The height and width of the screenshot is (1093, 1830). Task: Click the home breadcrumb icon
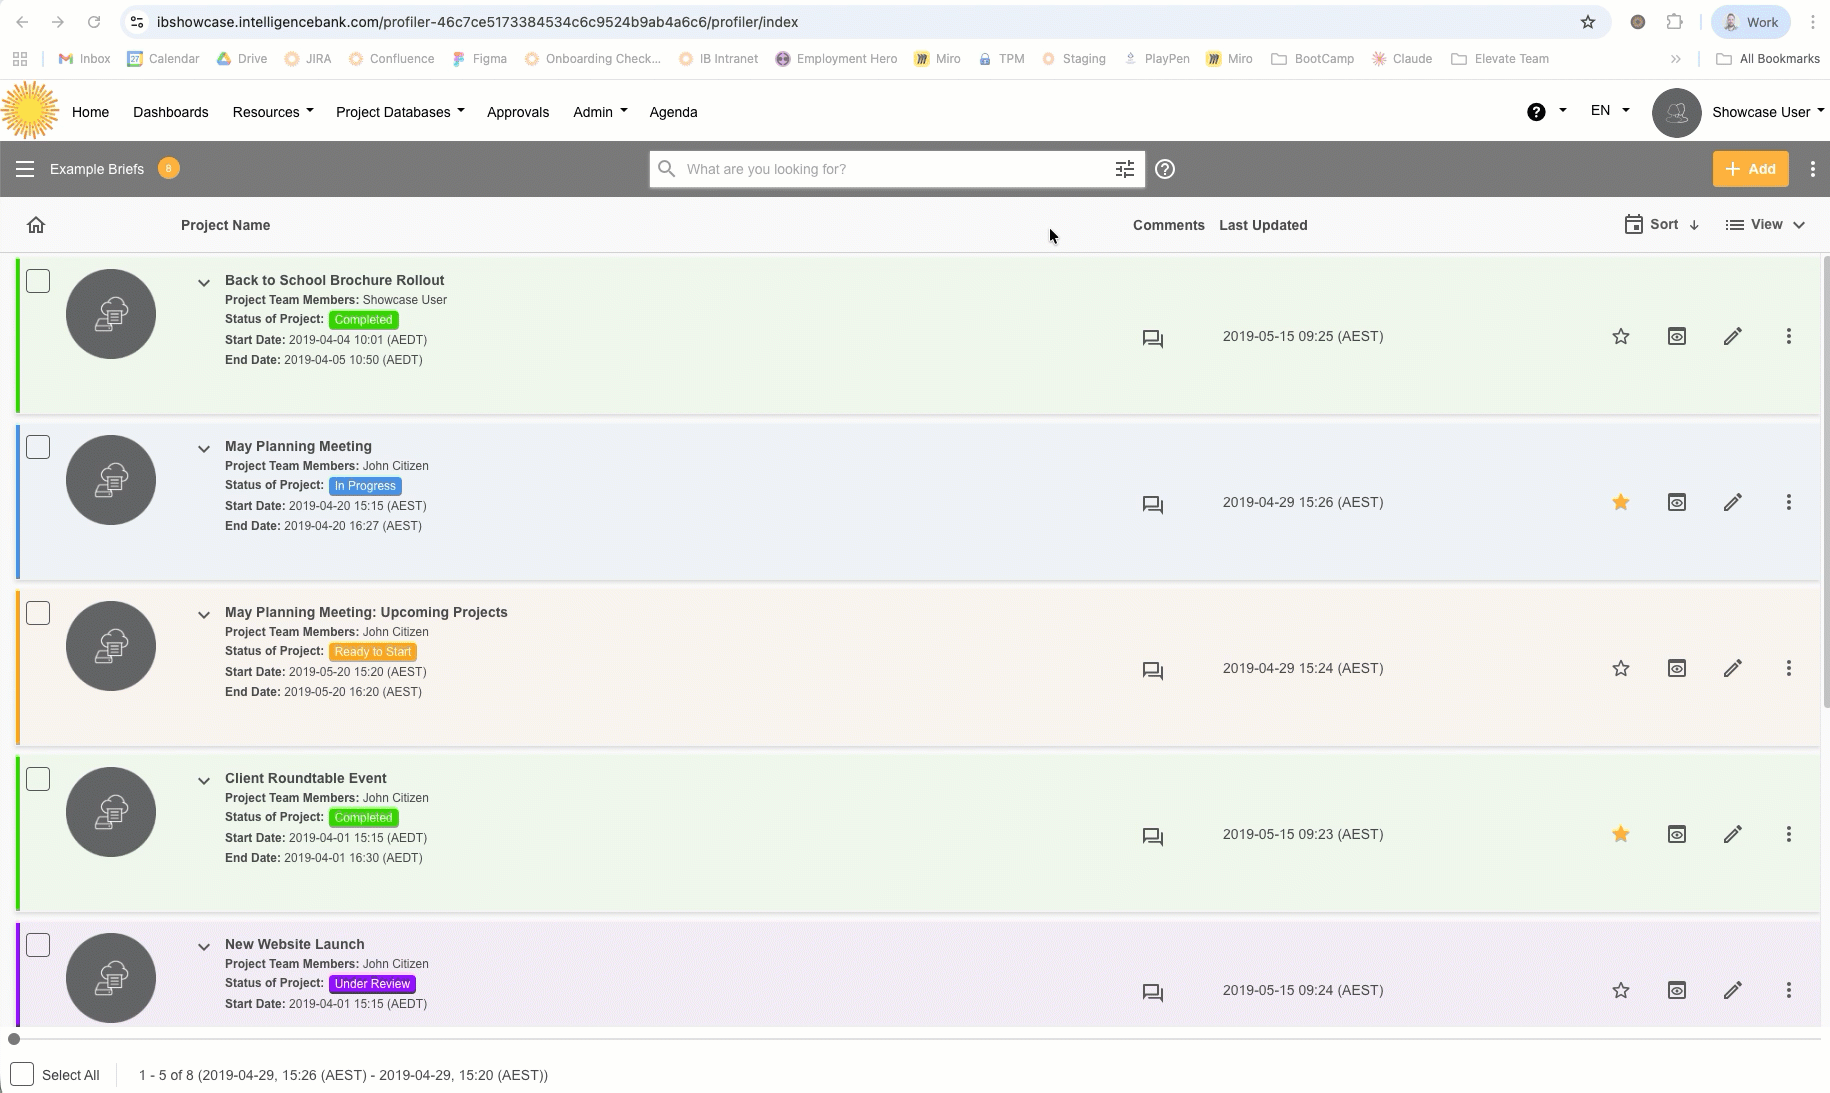click(36, 225)
